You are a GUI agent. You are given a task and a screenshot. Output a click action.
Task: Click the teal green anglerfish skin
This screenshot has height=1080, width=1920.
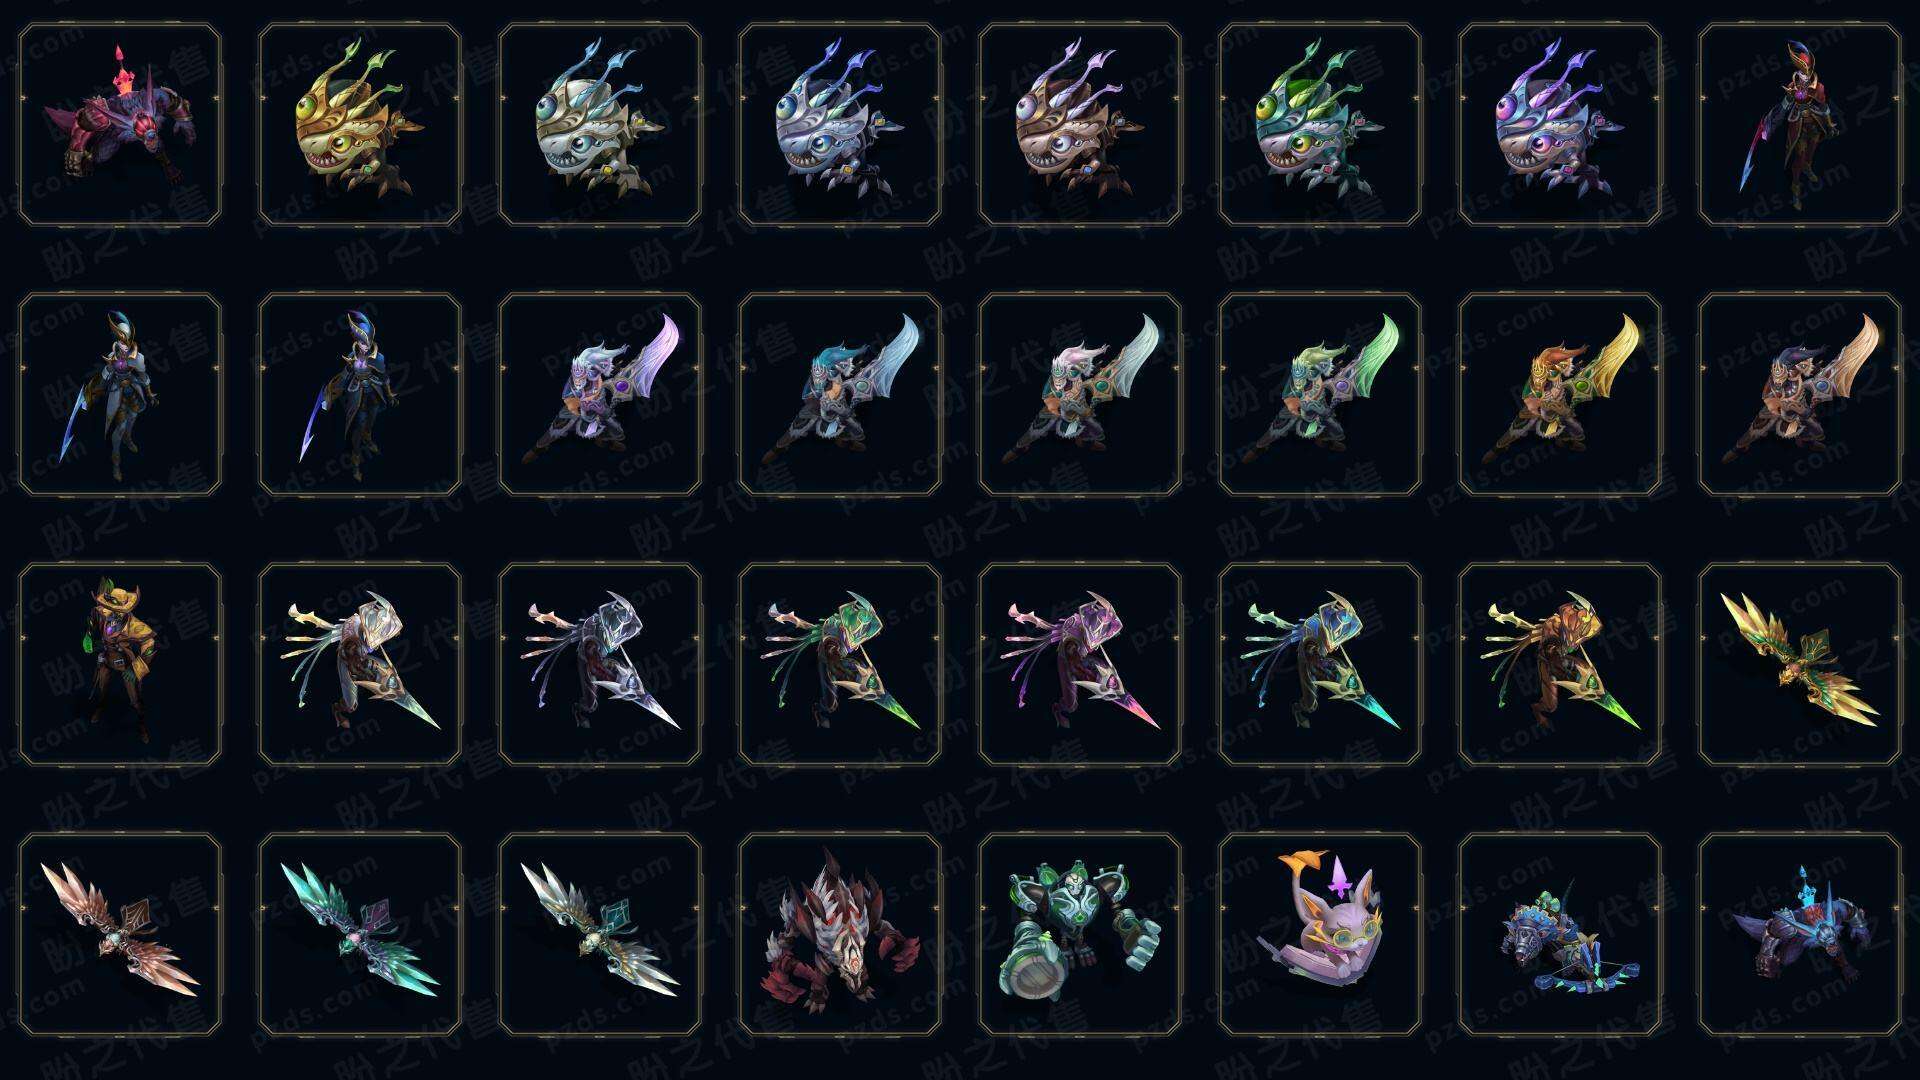(1320, 124)
